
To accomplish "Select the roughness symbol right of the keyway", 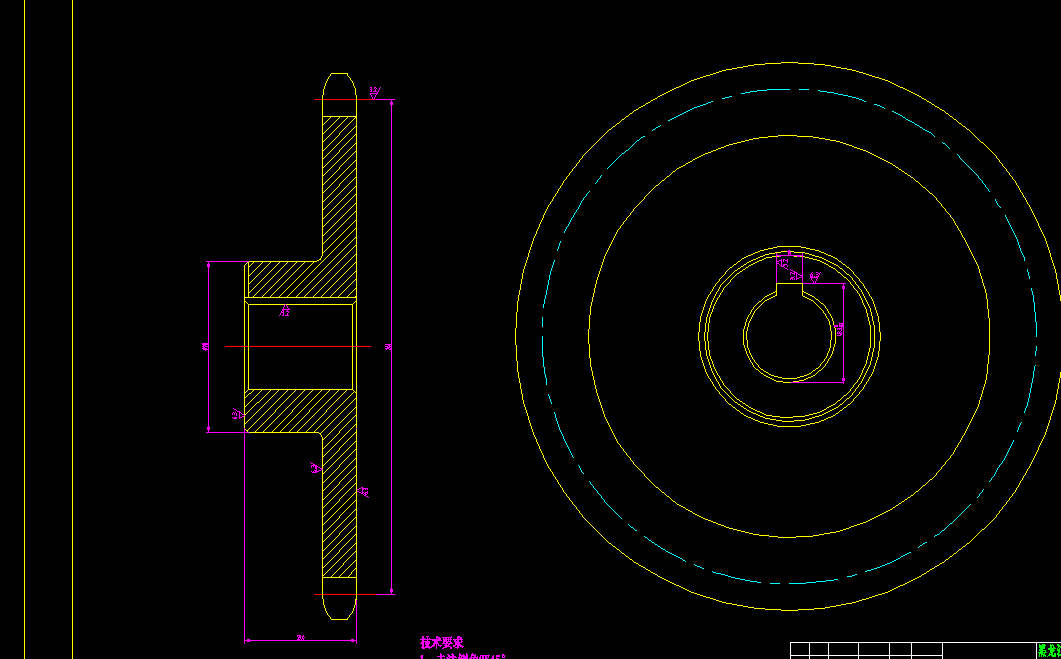I will click(x=815, y=277).
